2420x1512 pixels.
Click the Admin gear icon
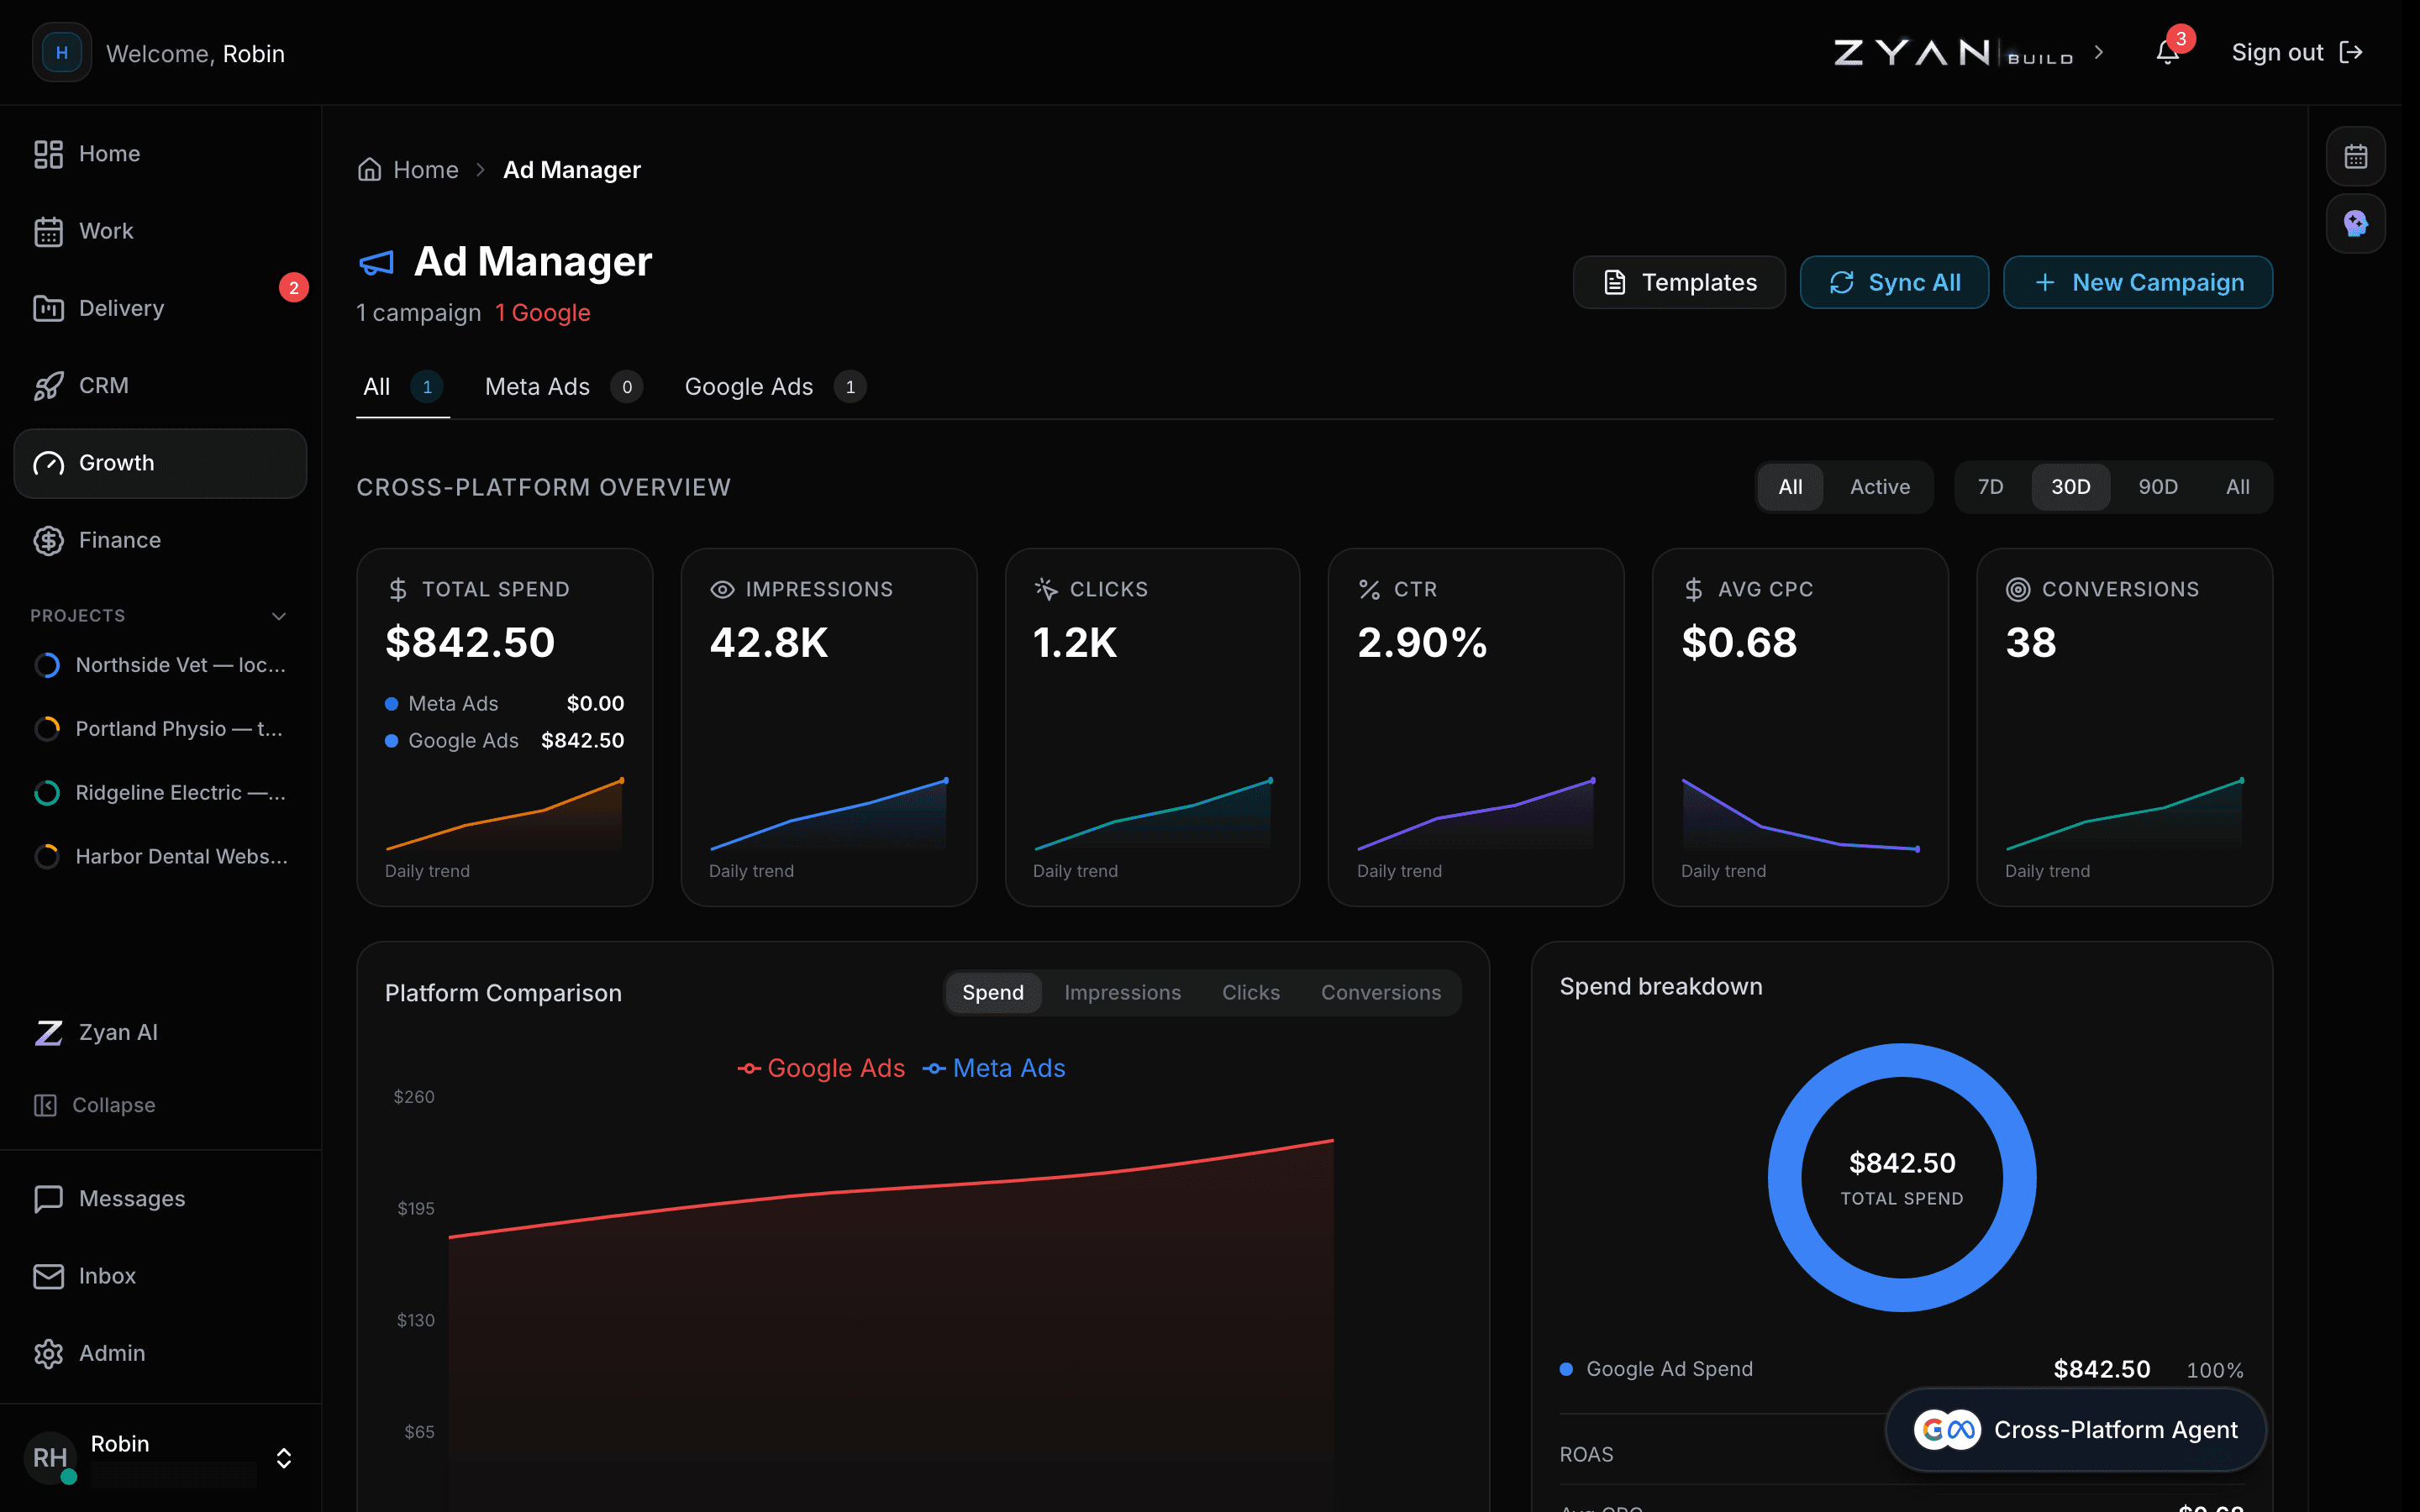(48, 1353)
